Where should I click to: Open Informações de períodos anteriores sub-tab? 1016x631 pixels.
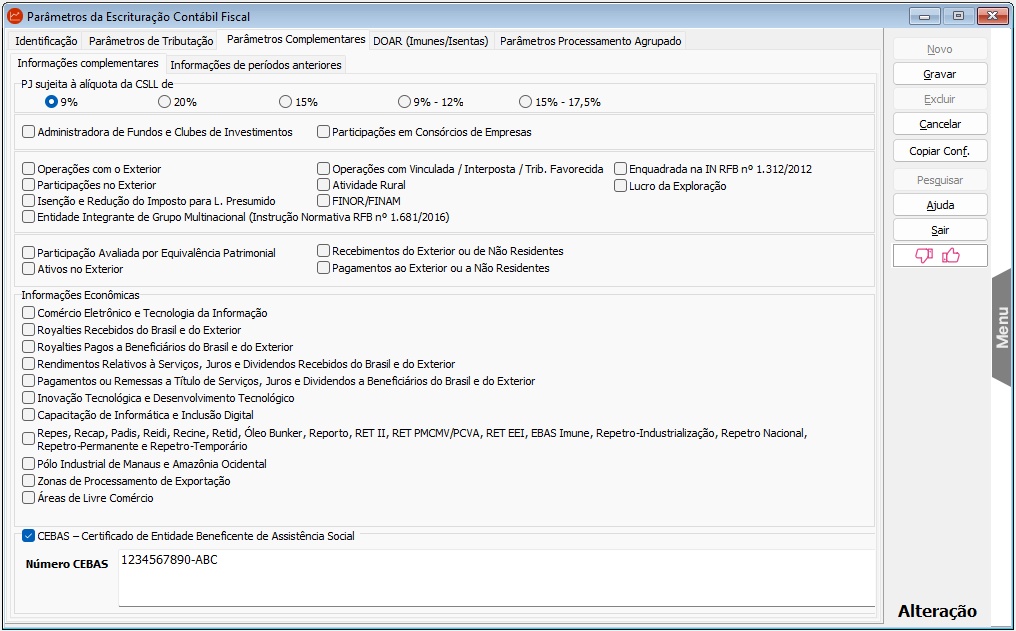[256, 65]
